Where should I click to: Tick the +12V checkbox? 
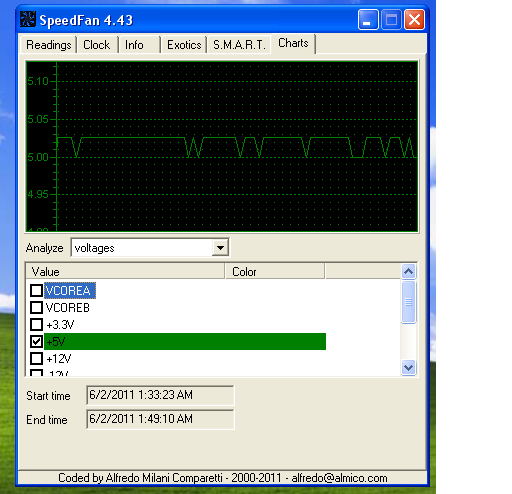[x=36, y=359]
